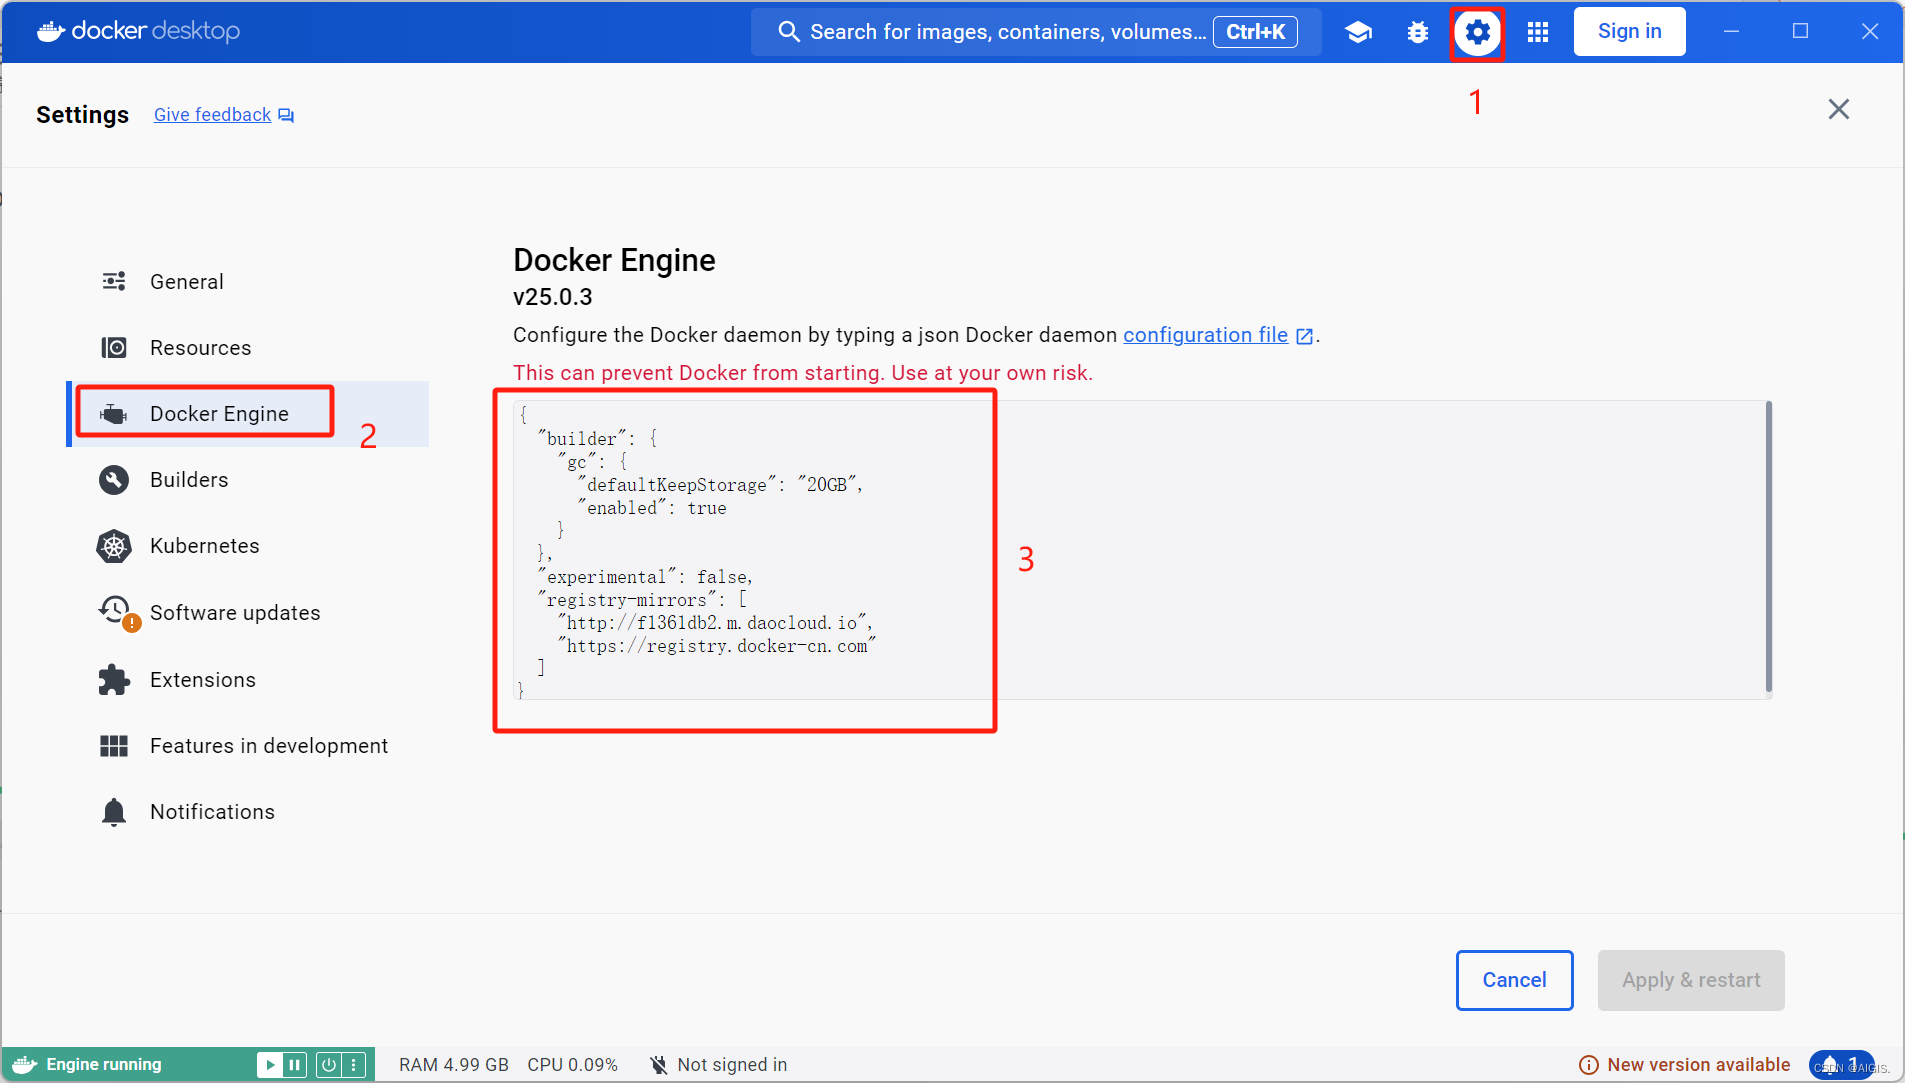Viewport: 1905px width, 1083px height.
Task: Pause the engine with pause button
Action: 294,1065
